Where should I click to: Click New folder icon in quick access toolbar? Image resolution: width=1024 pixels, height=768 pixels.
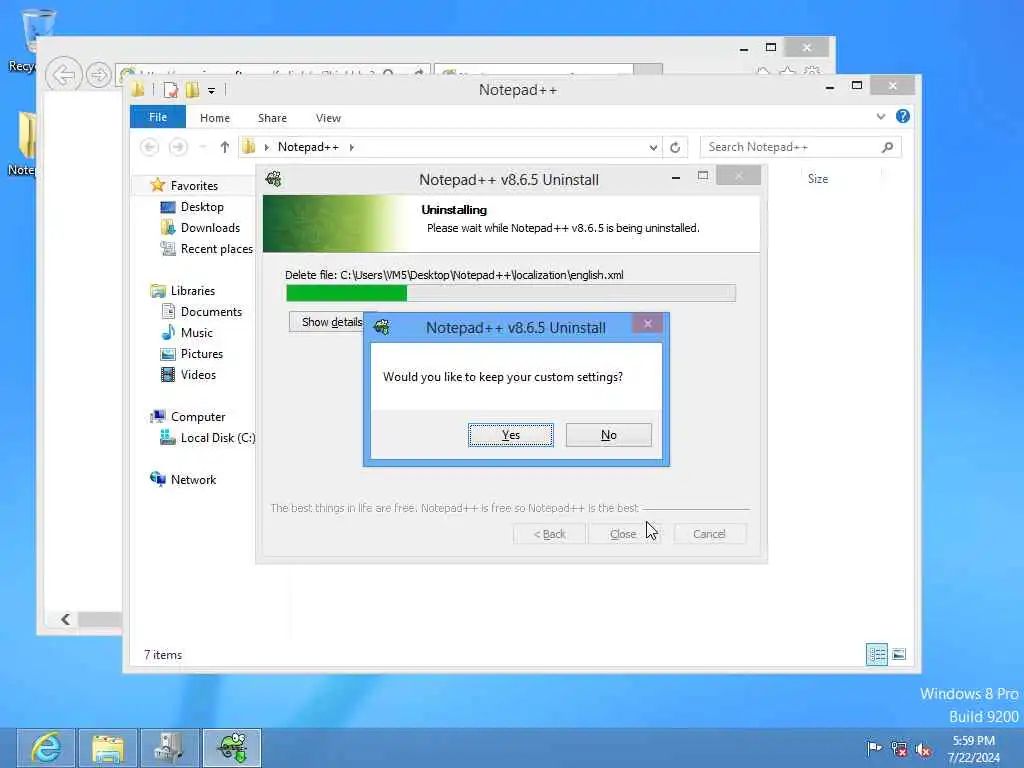(192, 90)
